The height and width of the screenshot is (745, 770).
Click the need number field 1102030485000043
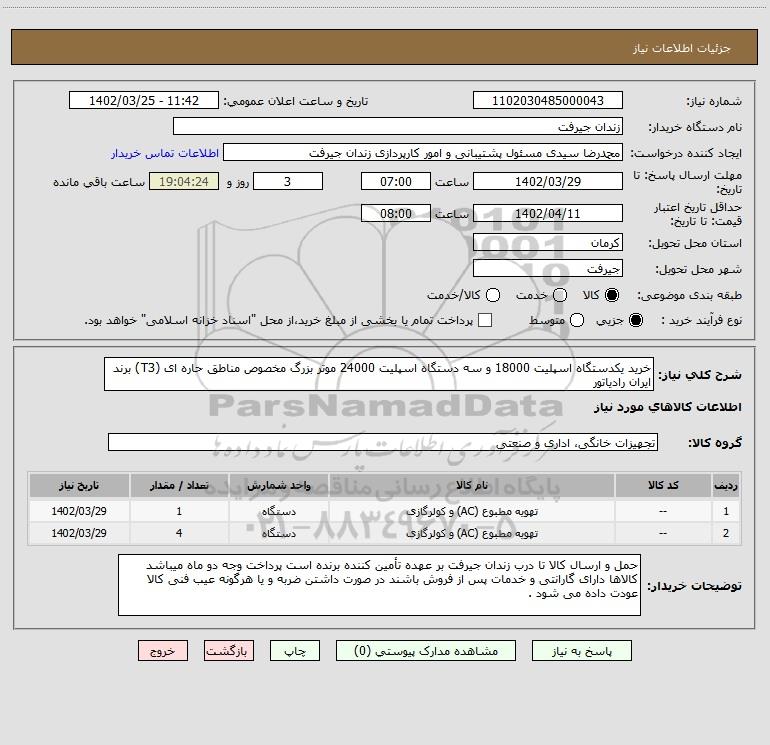click(548, 101)
